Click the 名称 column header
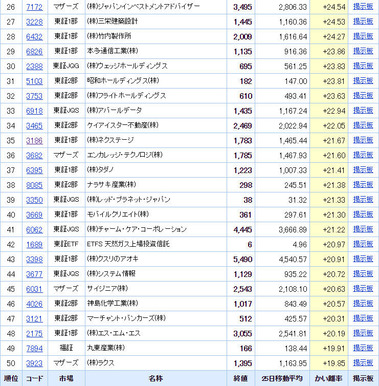Image resolution: width=379 pixels, height=386 pixels. (156, 378)
